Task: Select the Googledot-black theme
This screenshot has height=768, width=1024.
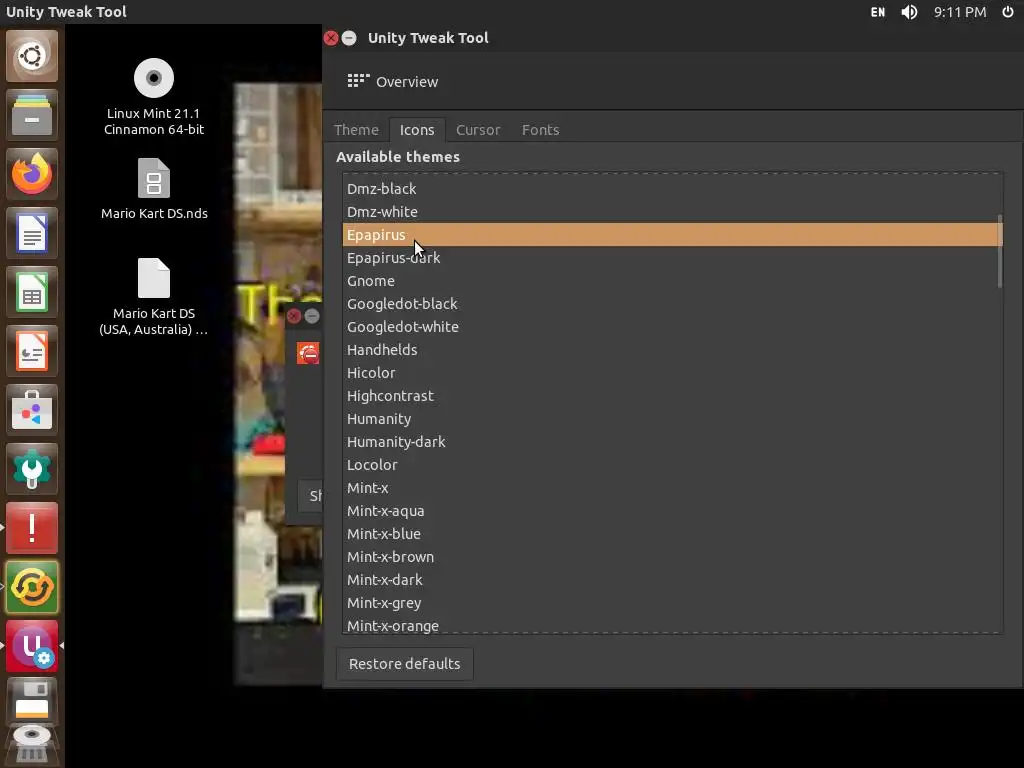Action: pyautogui.click(x=672, y=304)
